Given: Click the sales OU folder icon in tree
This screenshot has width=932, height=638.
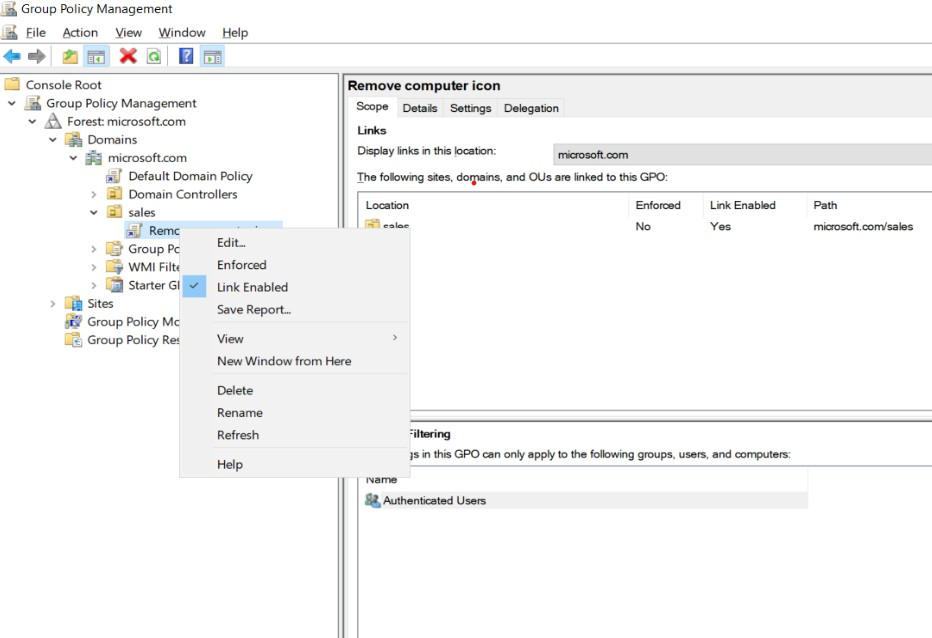Looking at the screenshot, I should [114, 212].
